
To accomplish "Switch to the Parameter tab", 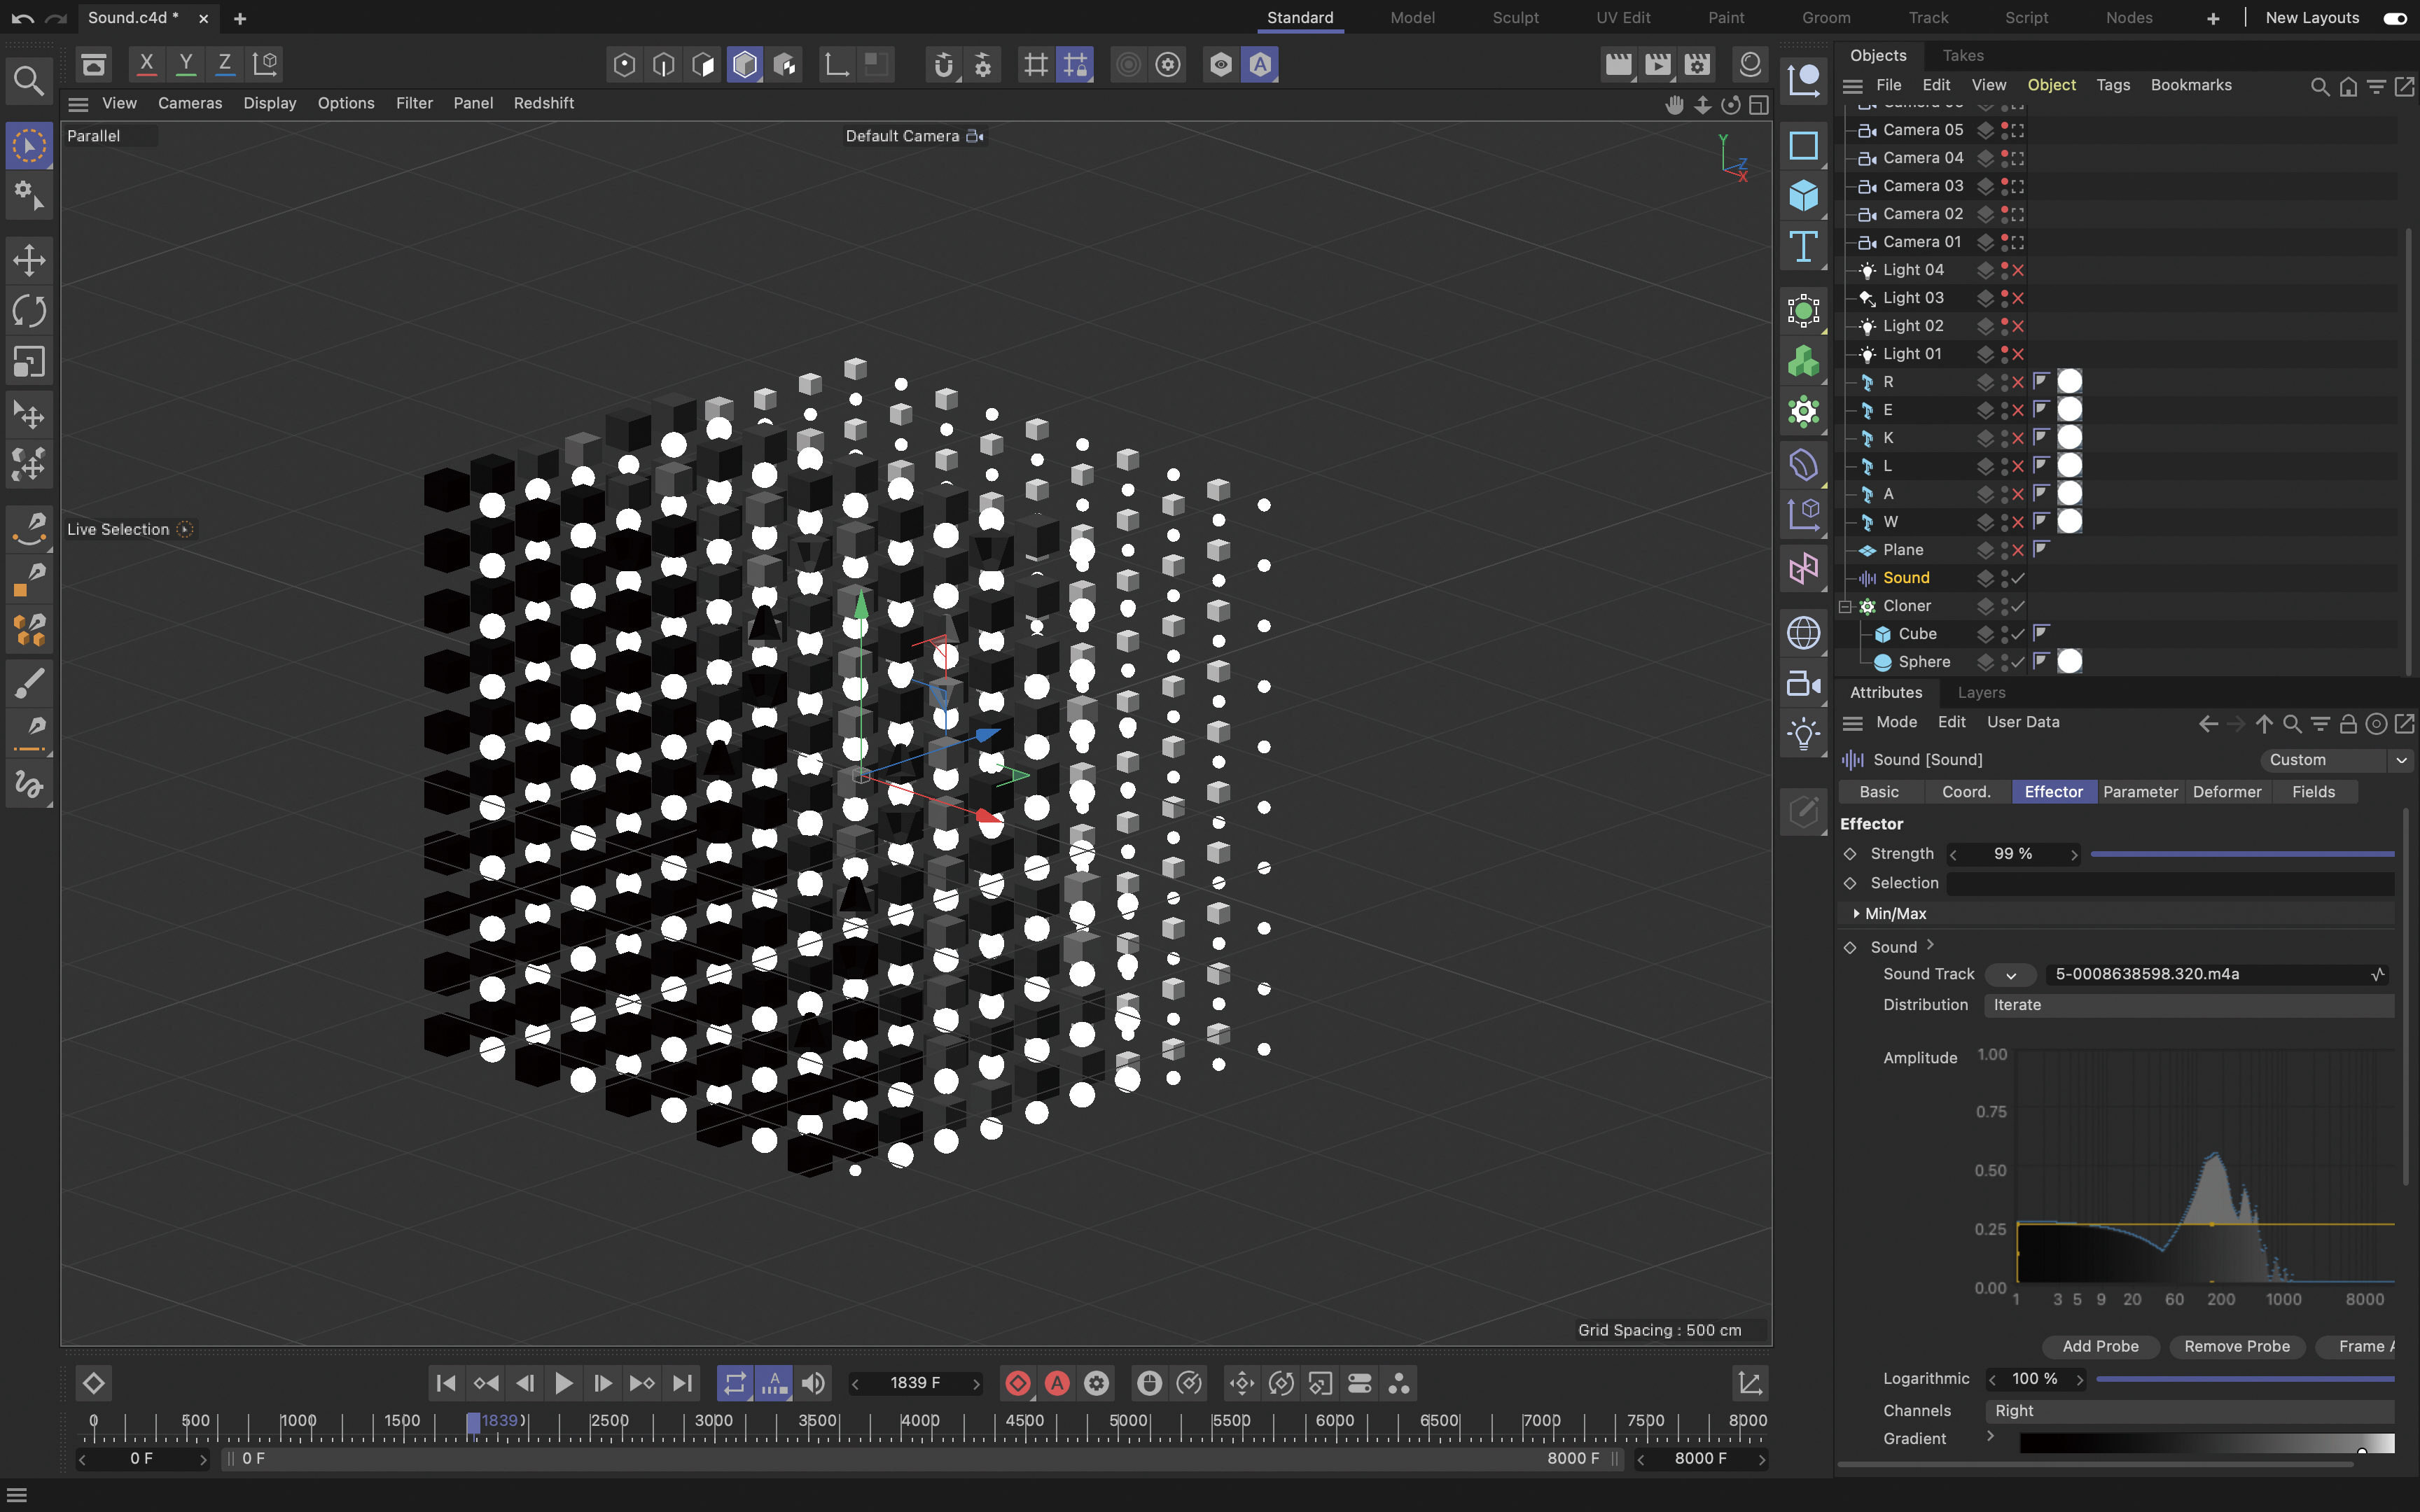I will point(2139,792).
